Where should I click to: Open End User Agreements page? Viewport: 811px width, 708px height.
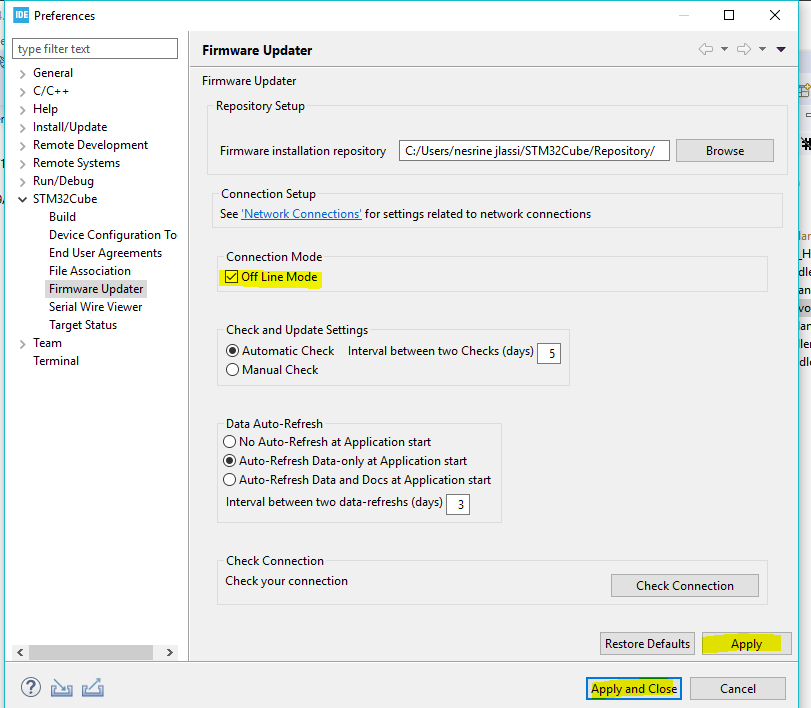click(106, 253)
